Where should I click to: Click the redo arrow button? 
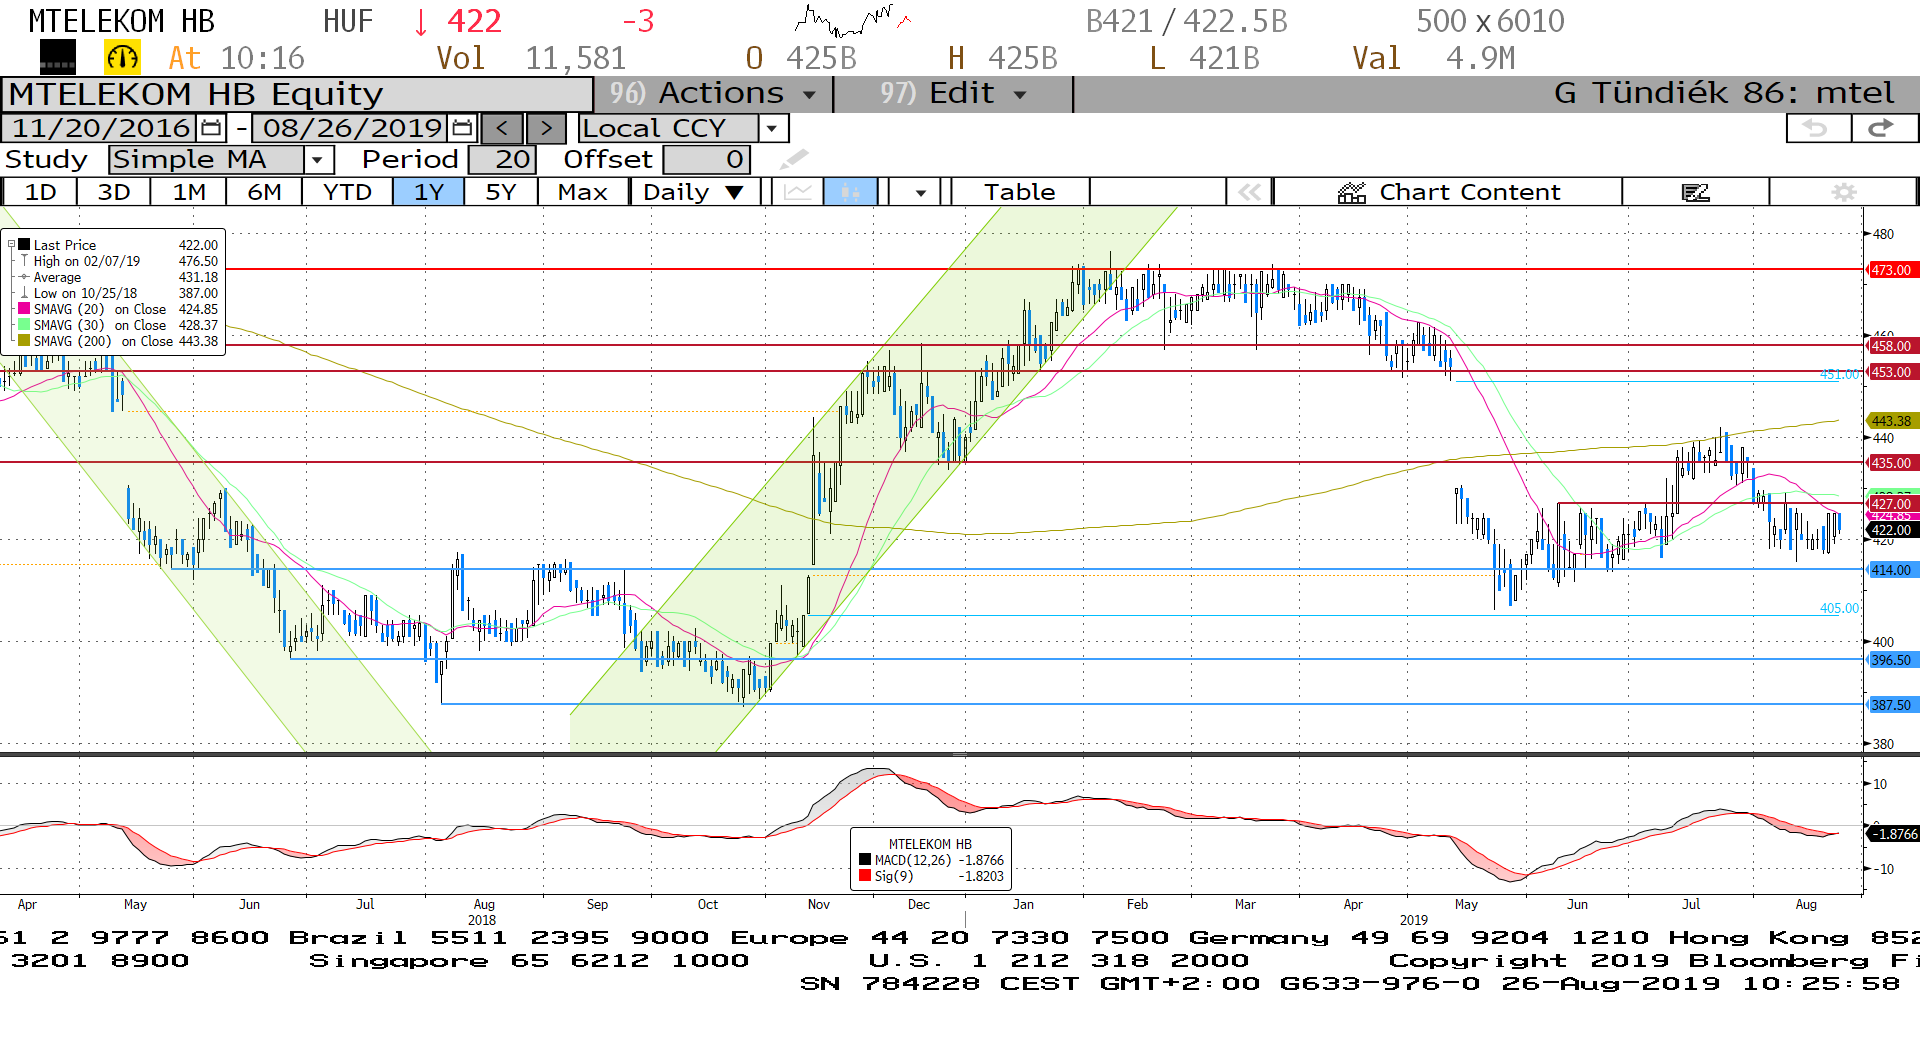pyautogui.click(x=1883, y=128)
